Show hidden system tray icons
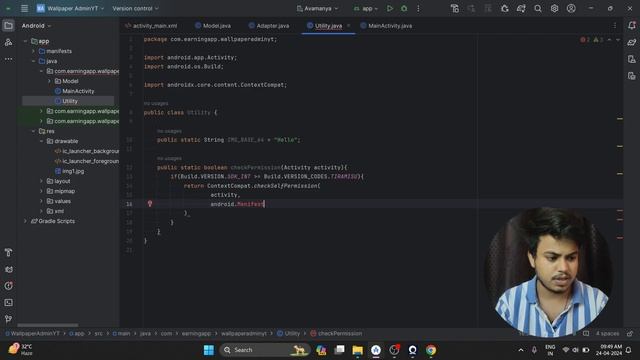Viewport: 640px width, 360px height. tap(521, 350)
